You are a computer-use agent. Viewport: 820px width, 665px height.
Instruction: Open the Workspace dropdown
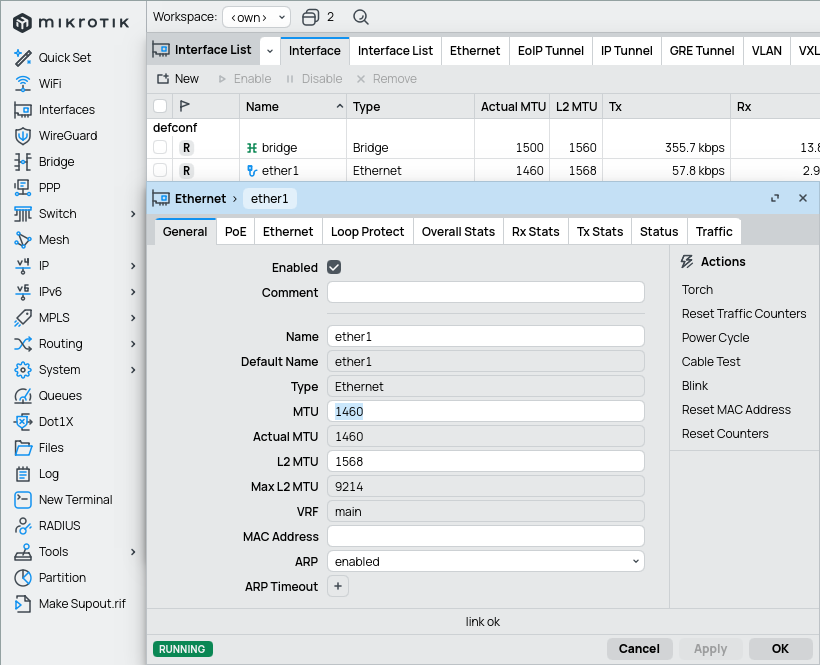(256, 17)
